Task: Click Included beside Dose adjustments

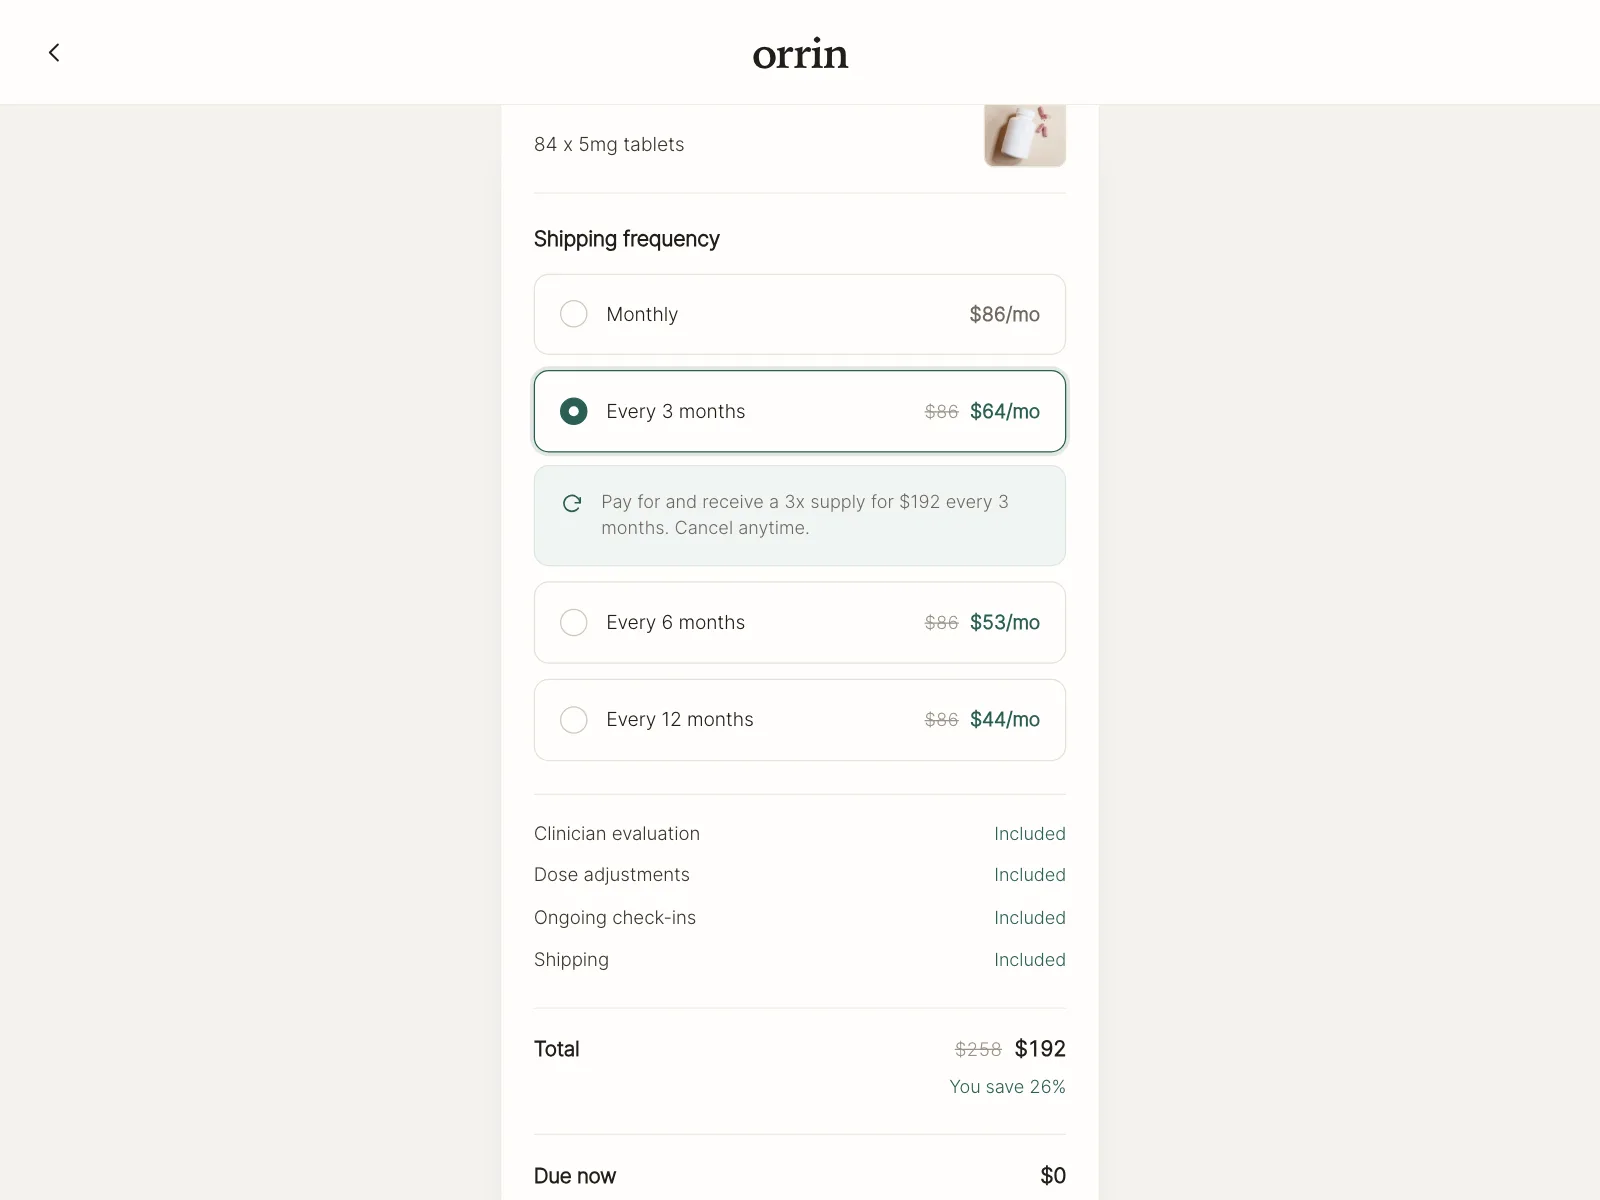Action: tap(1030, 875)
